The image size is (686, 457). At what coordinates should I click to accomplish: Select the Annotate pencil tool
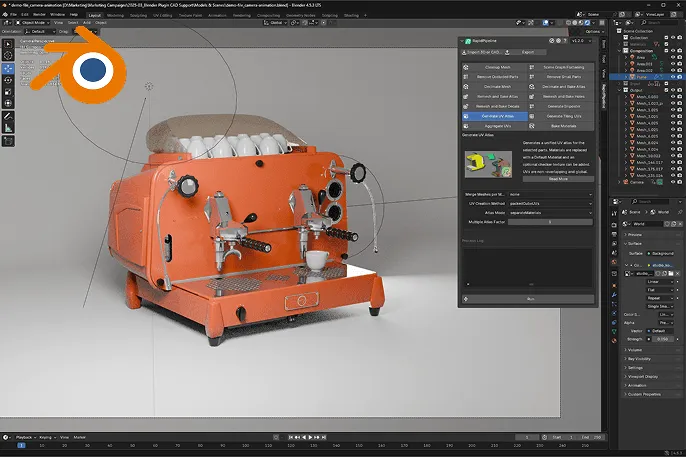pyautogui.click(x=8, y=116)
